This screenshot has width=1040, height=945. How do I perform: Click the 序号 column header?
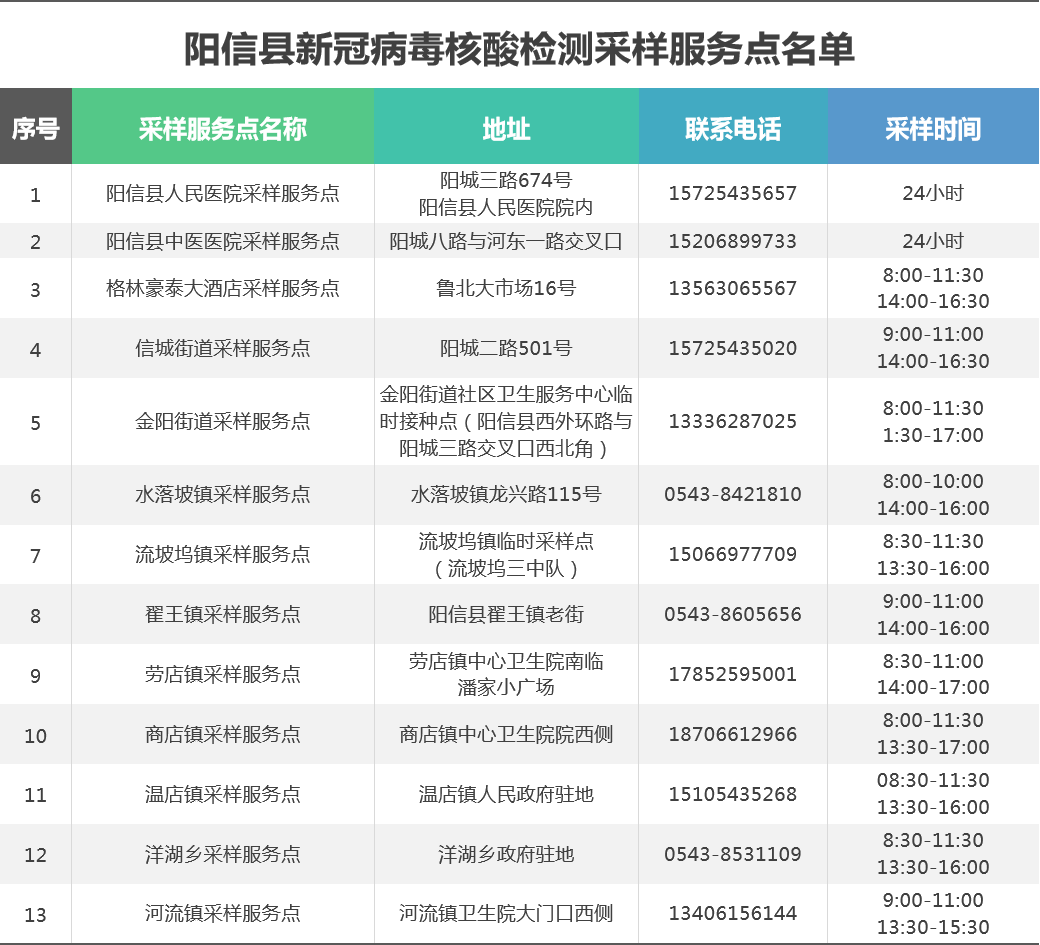[35, 128]
